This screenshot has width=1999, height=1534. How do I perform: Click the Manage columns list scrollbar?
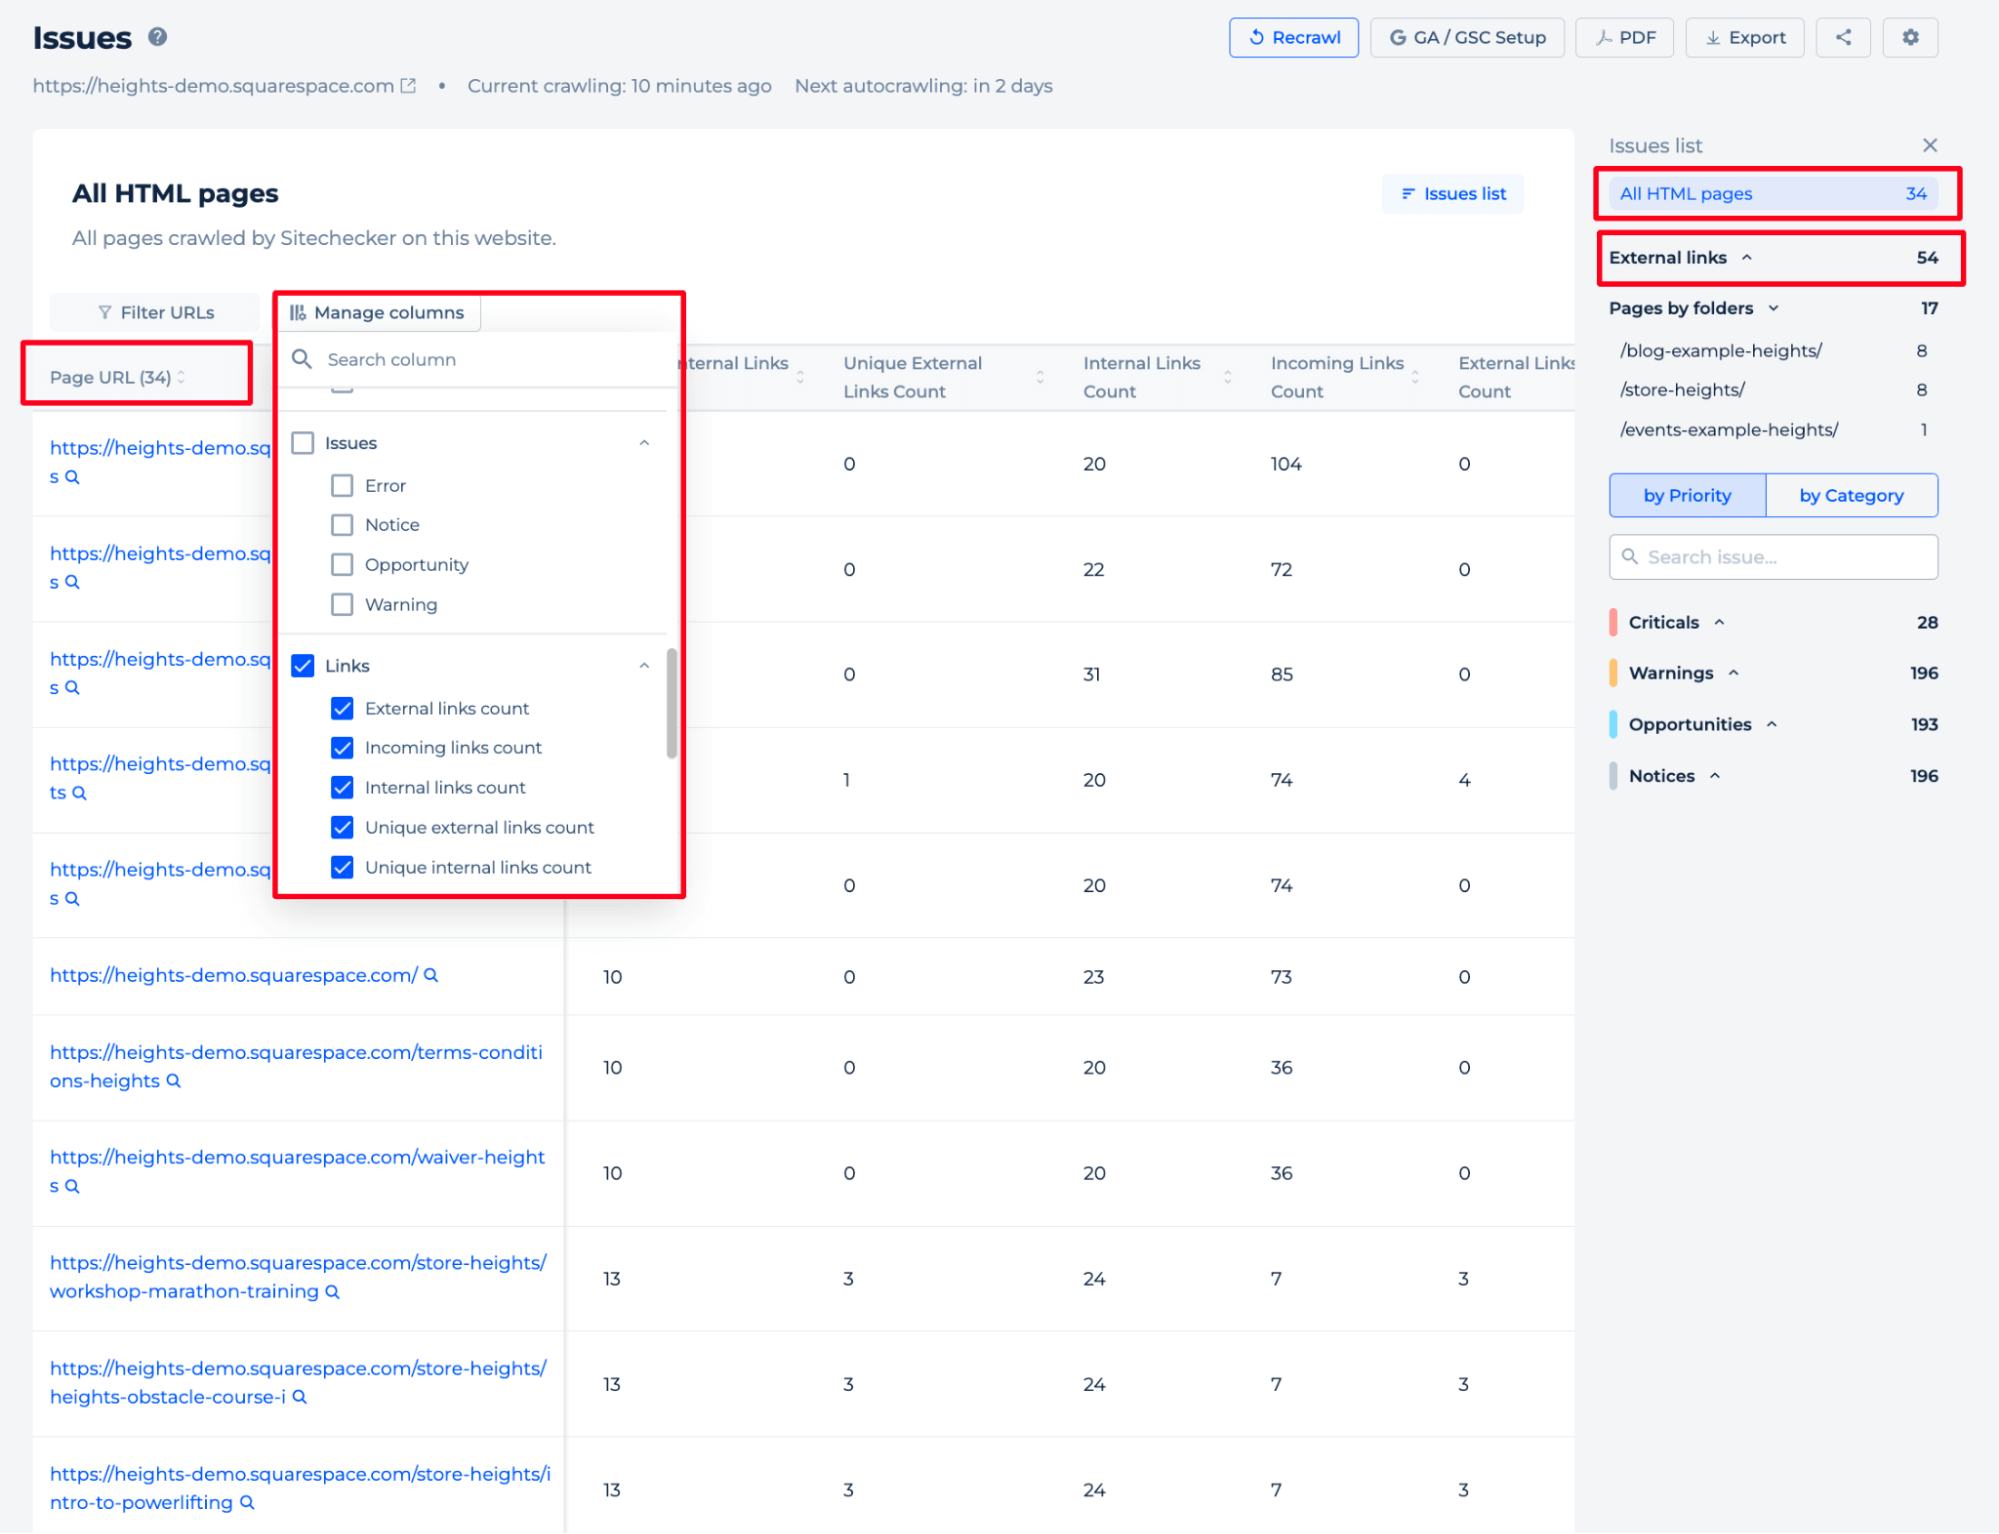[x=671, y=703]
